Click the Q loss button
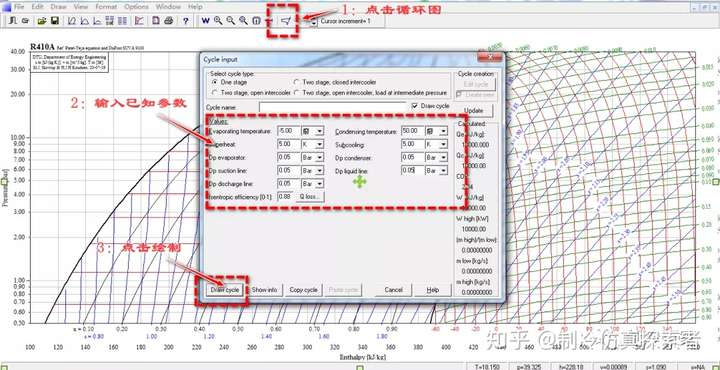Image resolution: width=720 pixels, height=370 pixels. 310,196
